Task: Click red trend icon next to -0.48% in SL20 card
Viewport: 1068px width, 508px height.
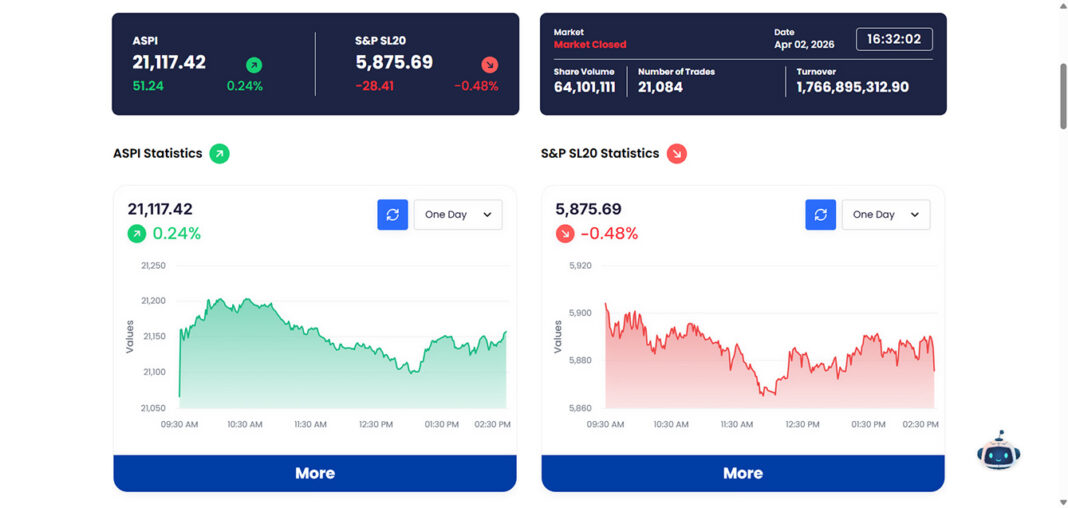Action: tap(564, 234)
